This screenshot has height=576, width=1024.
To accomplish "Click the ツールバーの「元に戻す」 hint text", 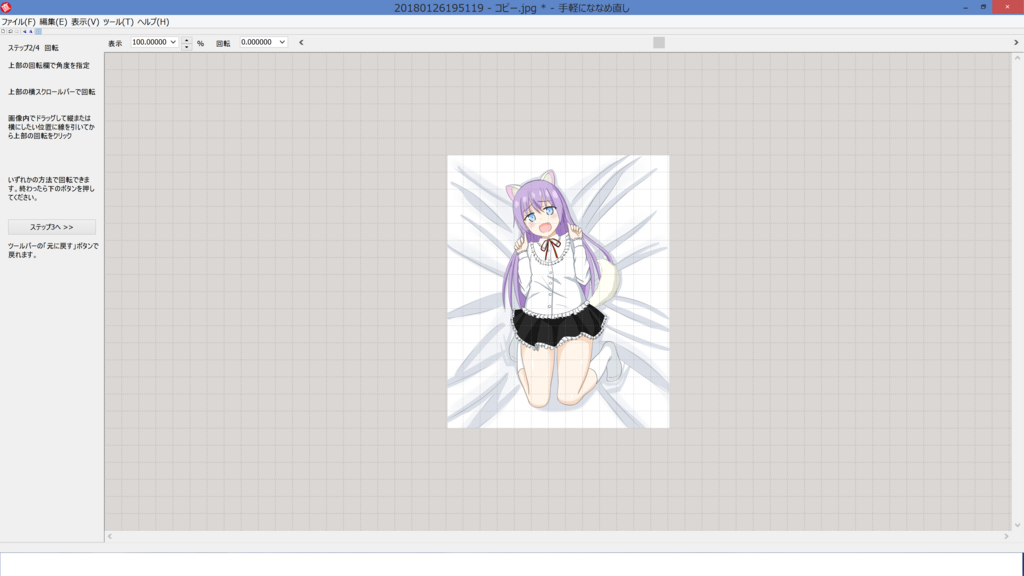I will pyautogui.click(x=53, y=250).
